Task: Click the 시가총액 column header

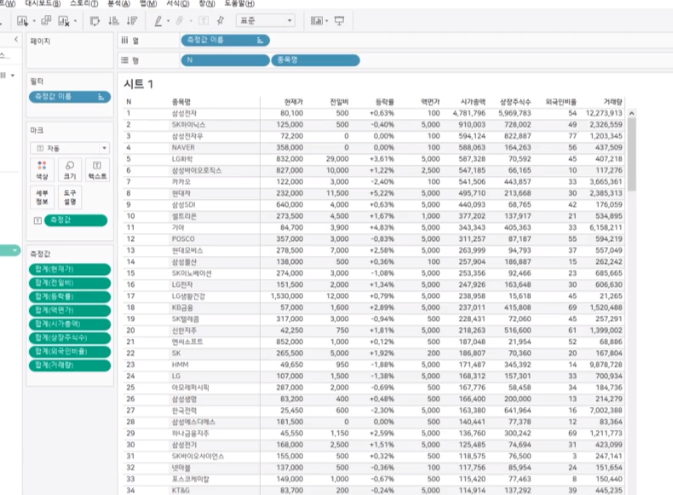Action: [x=473, y=102]
